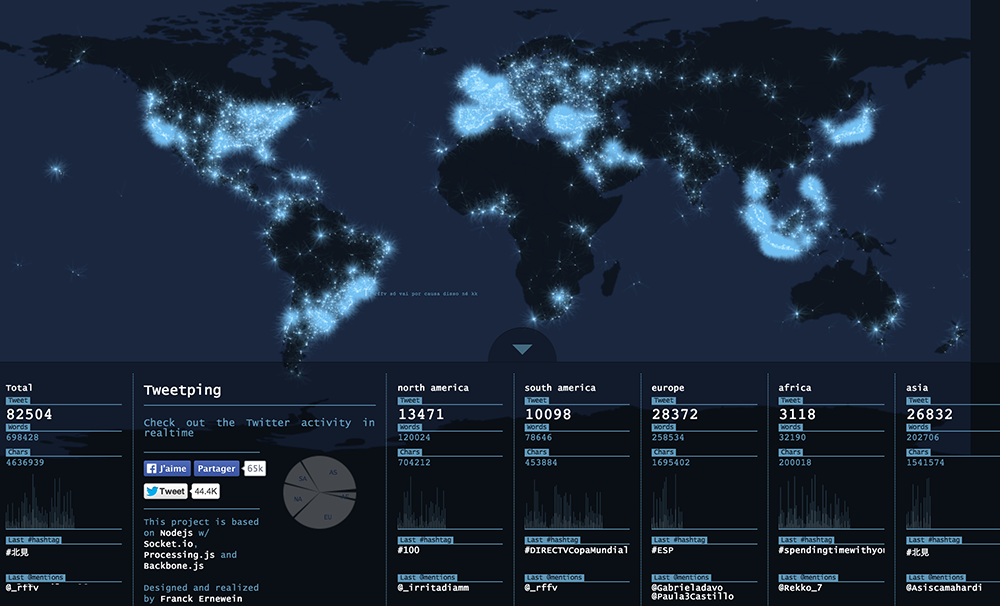Click africa tweet count 3118
This screenshot has height=606, width=1000.
[797, 414]
